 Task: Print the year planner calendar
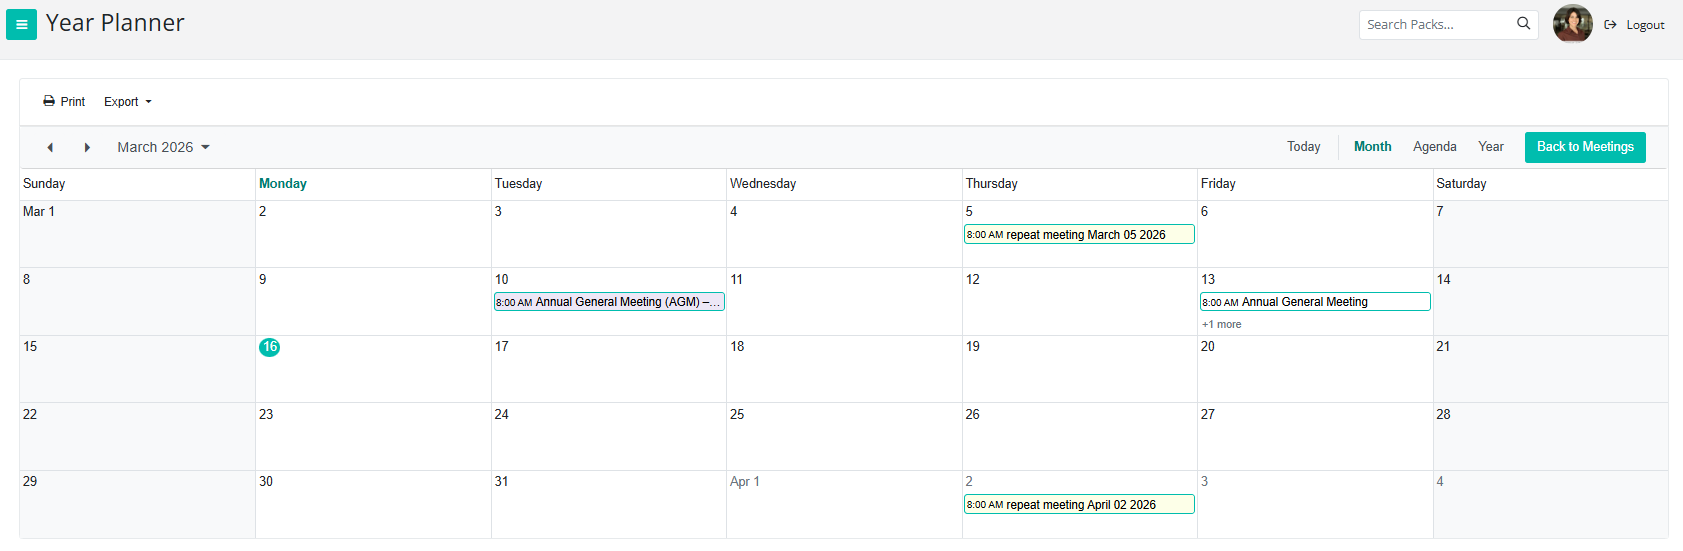pyautogui.click(x=64, y=102)
